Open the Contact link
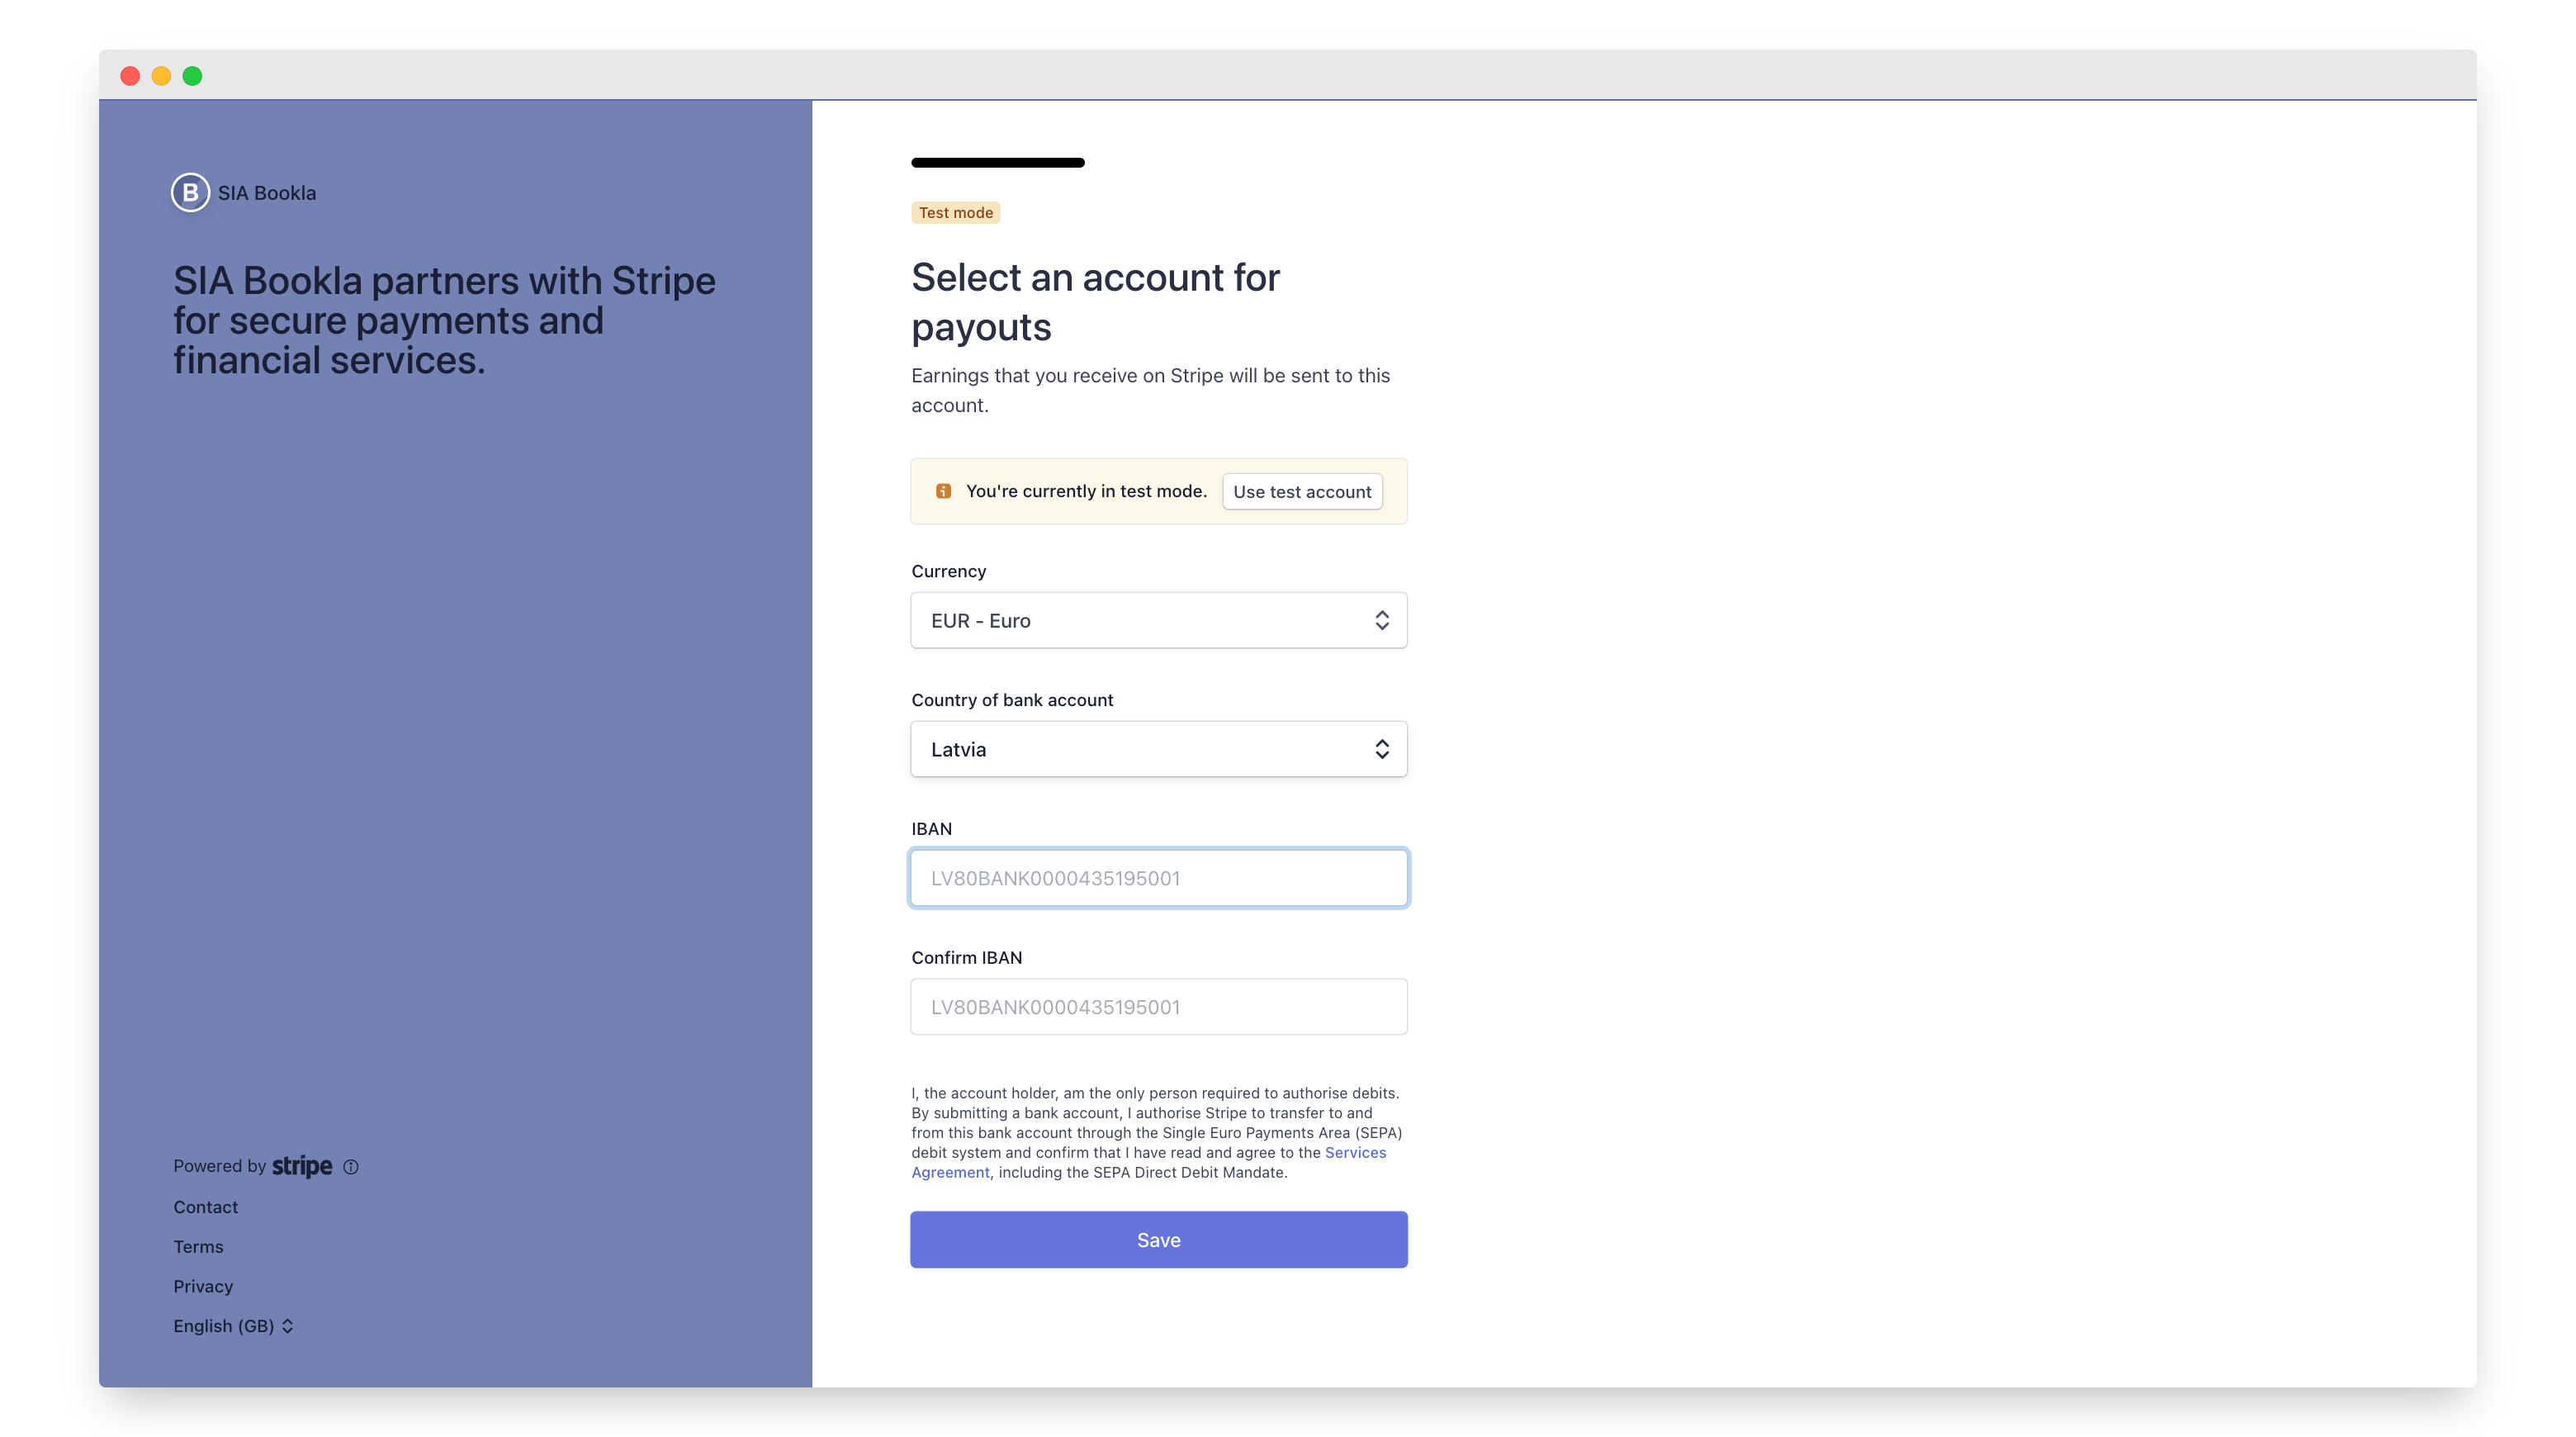Image resolution: width=2576 pixels, height=1437 pixels. tap(205, 1207)
